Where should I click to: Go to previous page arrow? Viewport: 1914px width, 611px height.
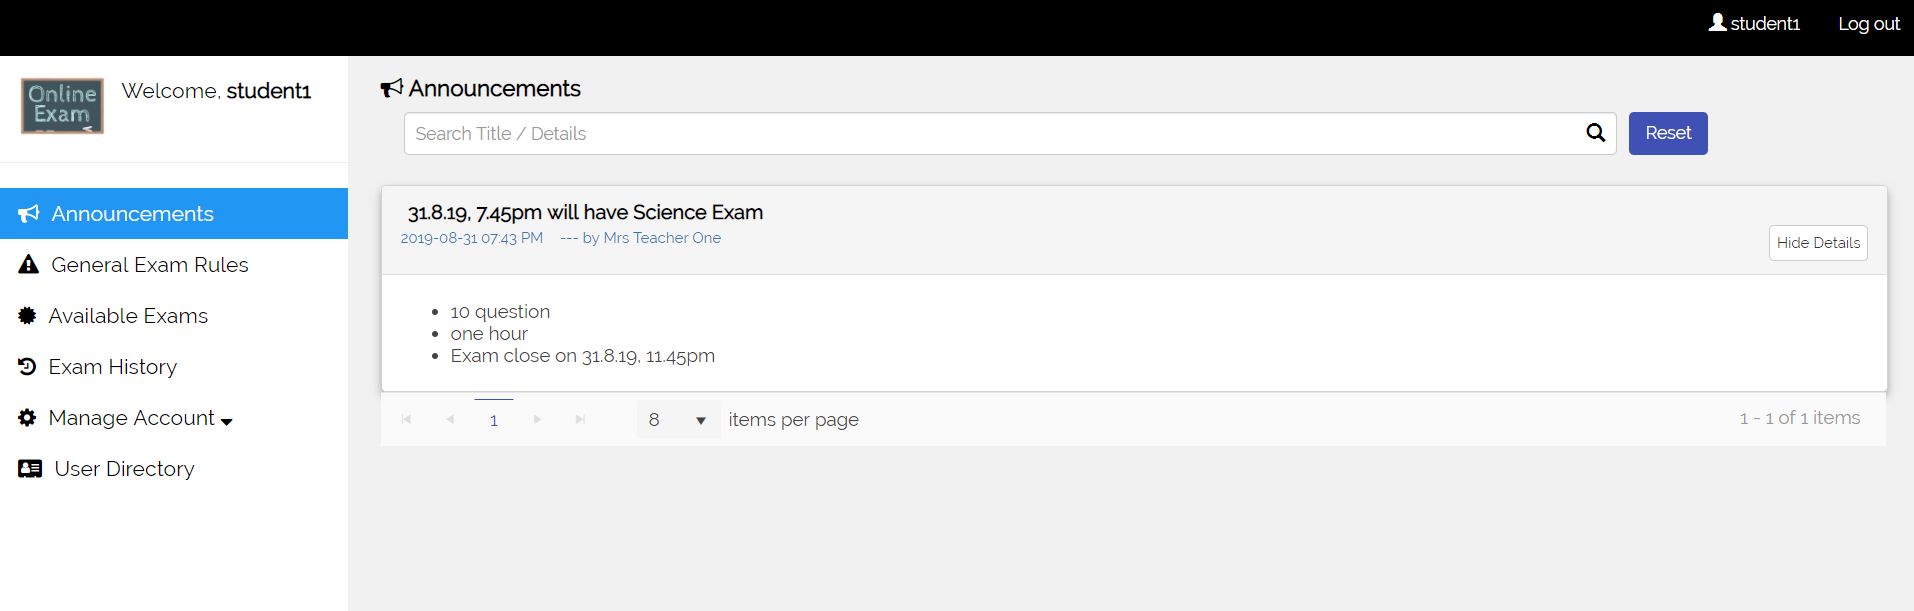[450, 420]
